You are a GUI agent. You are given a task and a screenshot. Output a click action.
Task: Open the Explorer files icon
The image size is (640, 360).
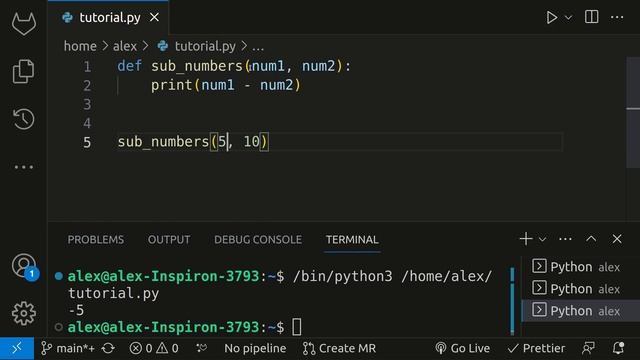point(23,71)
